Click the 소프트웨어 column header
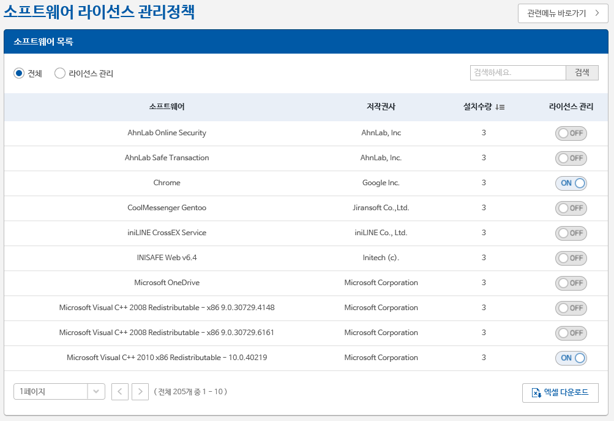This screenshot has height=421, width=614. tap(167, 107)
